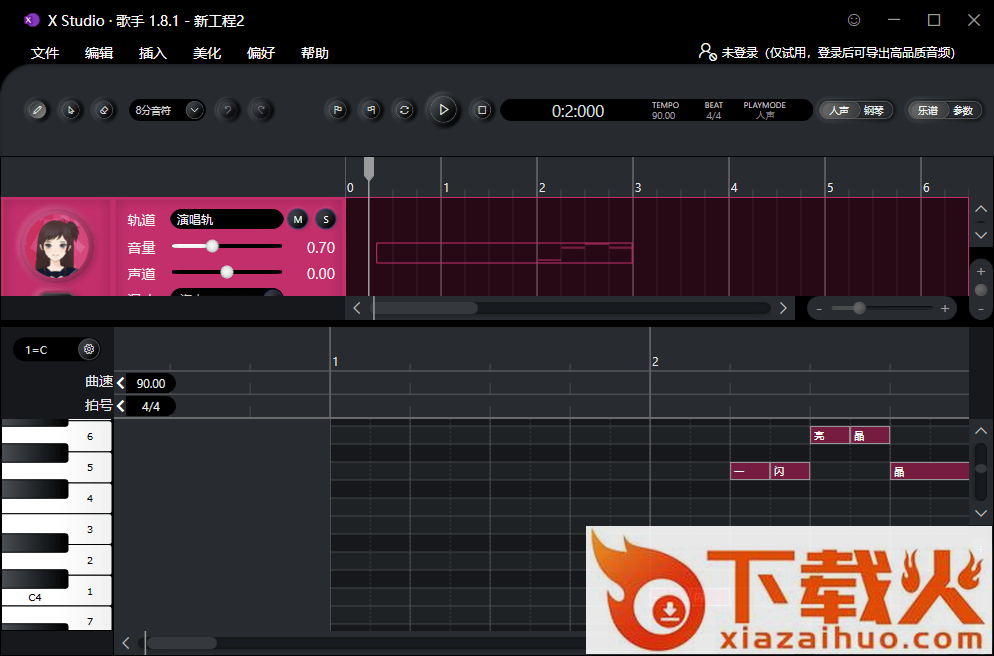Open the 插入 menu
Viewport: 994px width, 656px height.
[153, 53]
